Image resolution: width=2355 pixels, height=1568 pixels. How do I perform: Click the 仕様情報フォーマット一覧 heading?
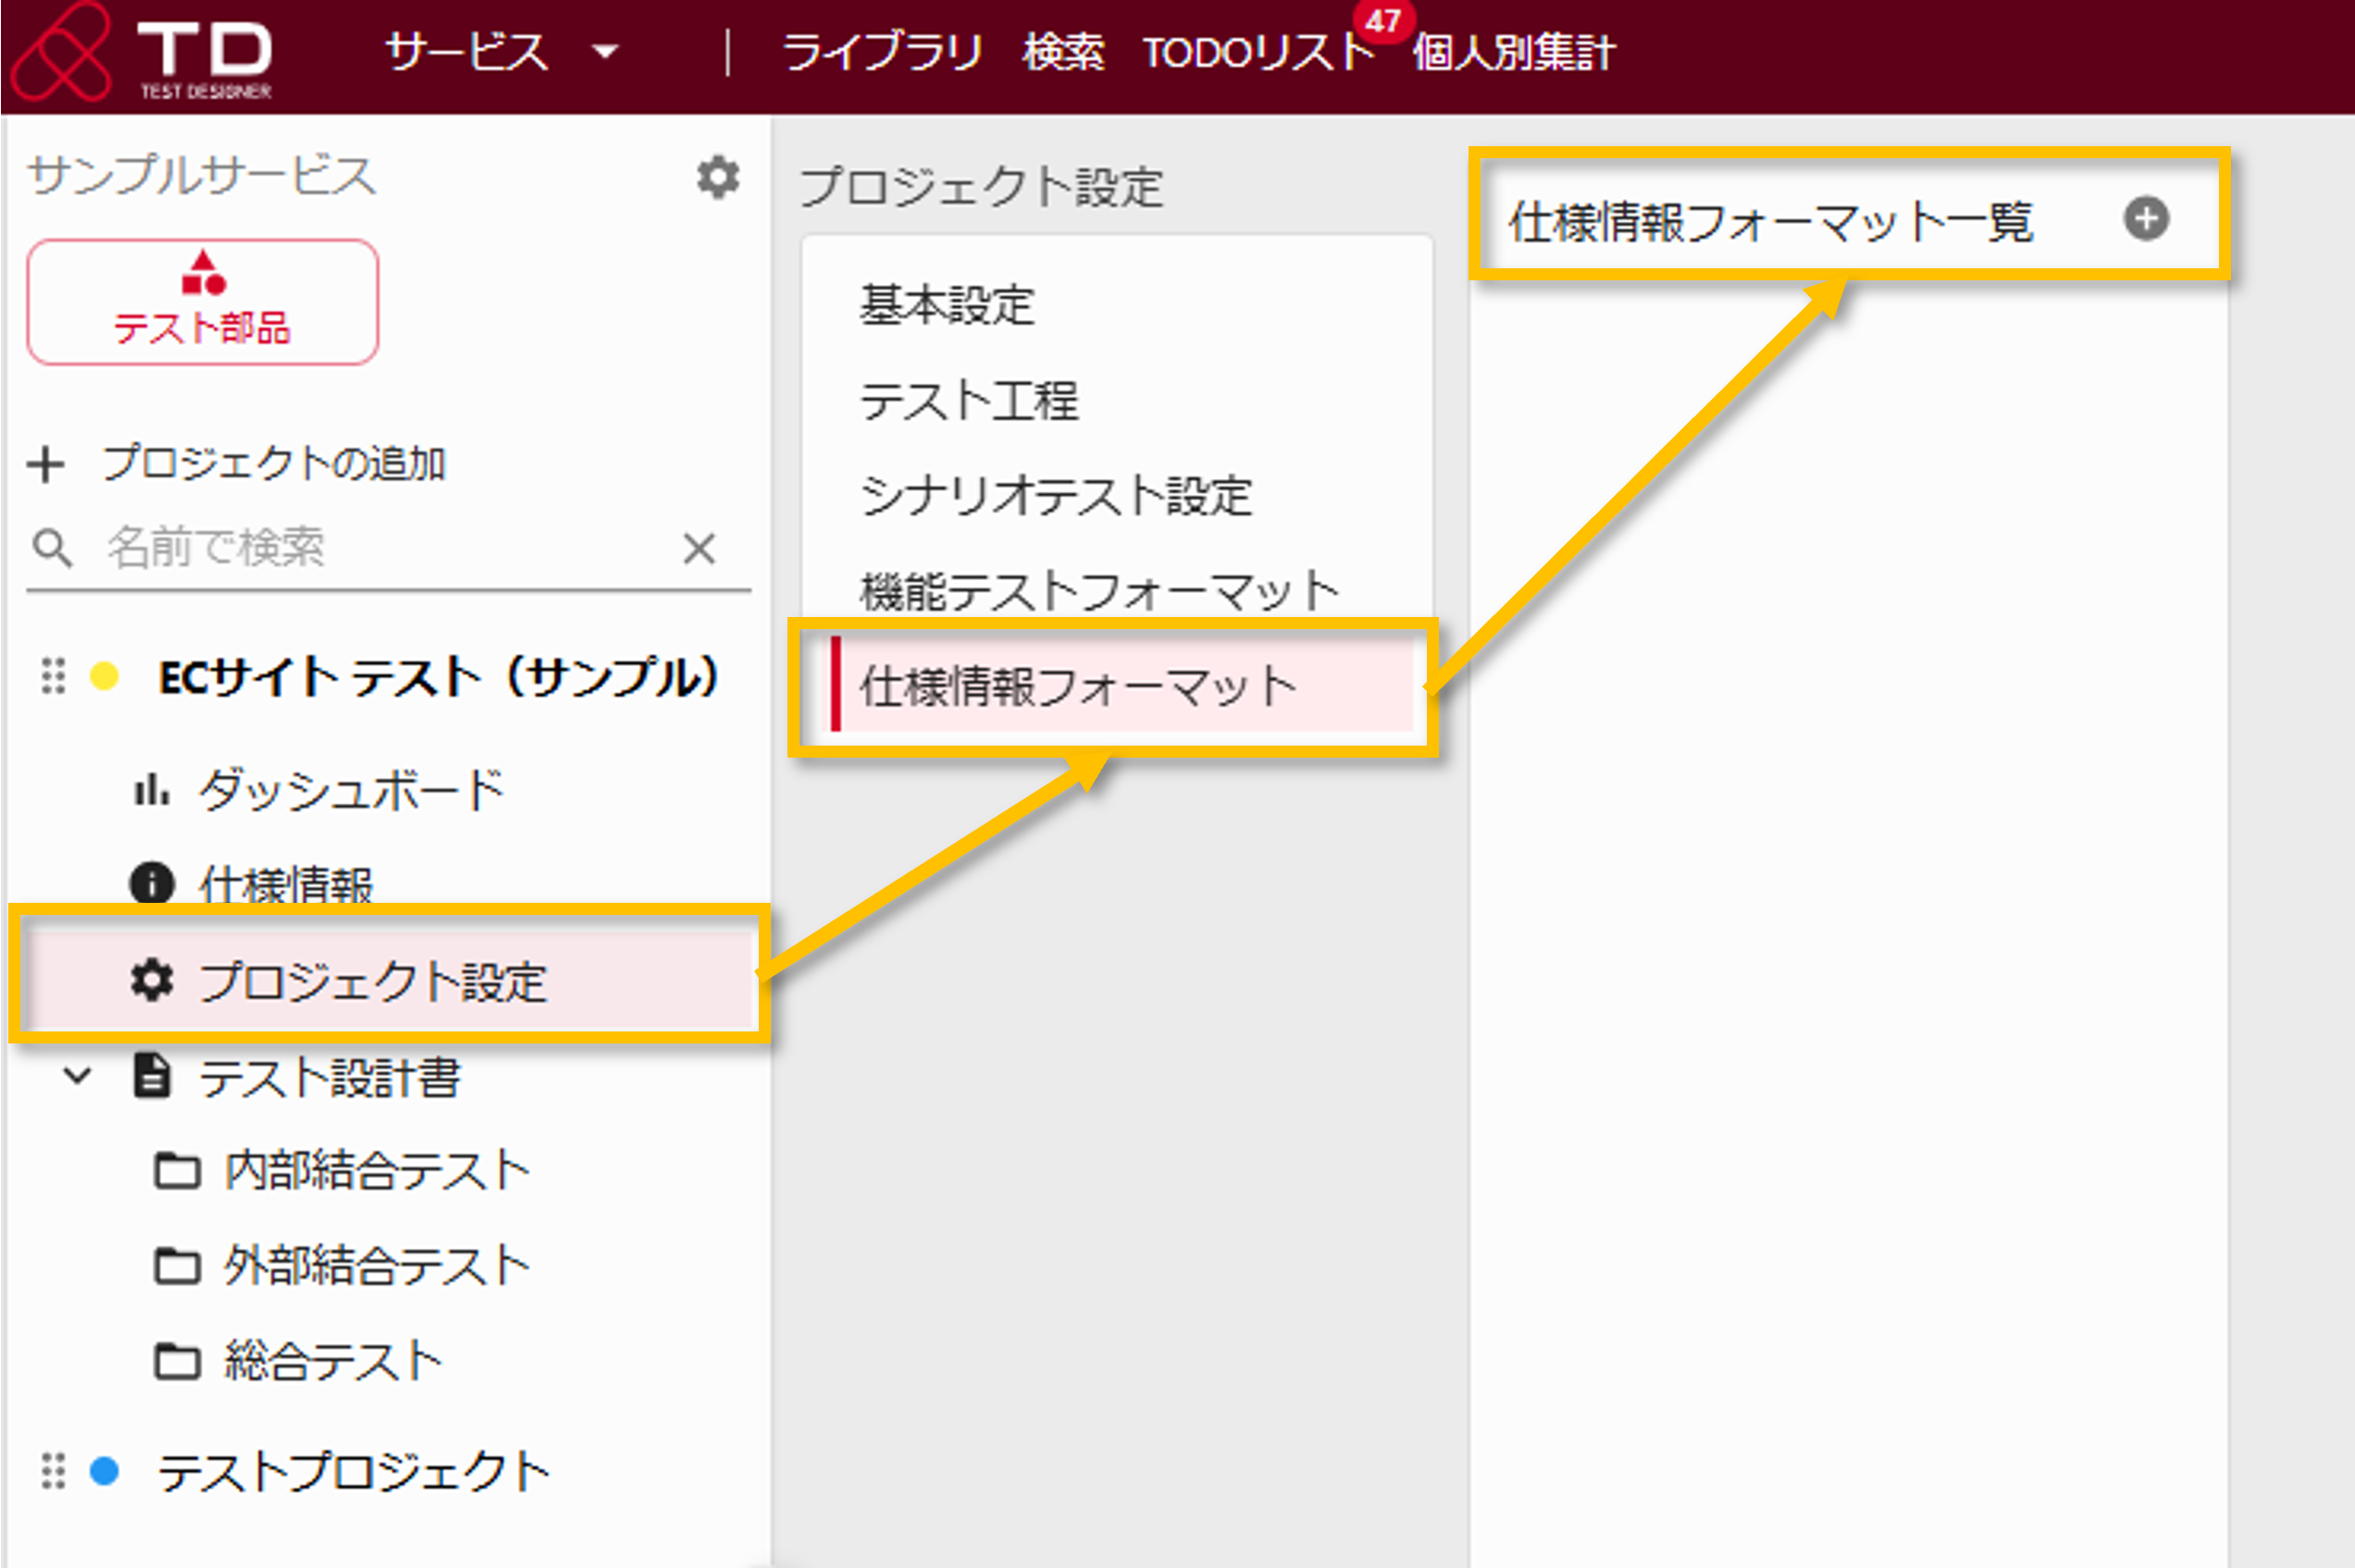click(1770, 221)
